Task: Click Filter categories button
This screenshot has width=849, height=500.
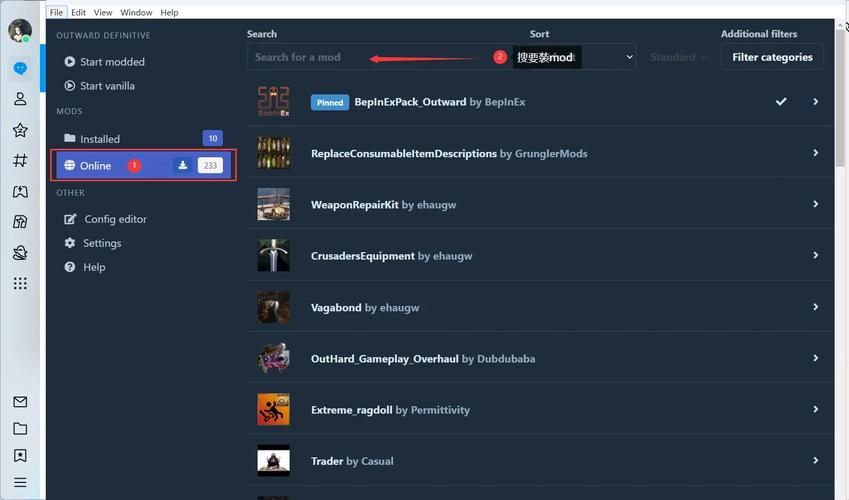Action: pyautogui.click(x=772, y=57)
